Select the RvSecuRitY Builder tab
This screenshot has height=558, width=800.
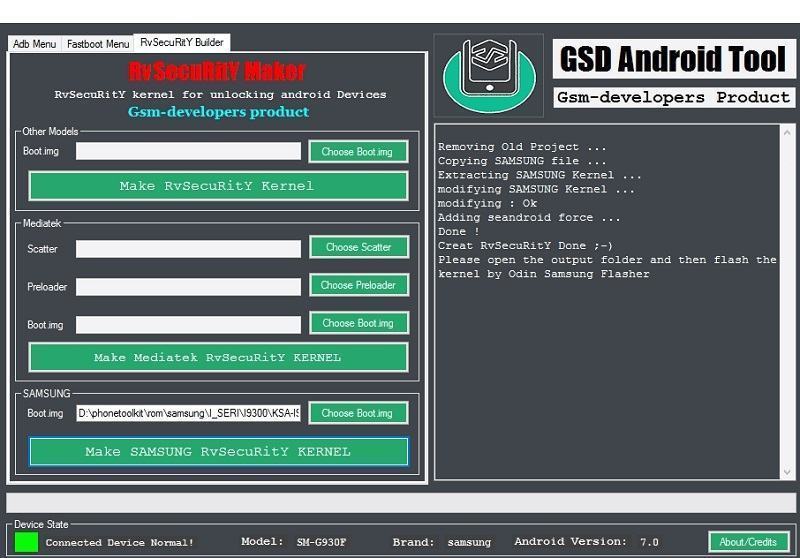pos(182,43)
